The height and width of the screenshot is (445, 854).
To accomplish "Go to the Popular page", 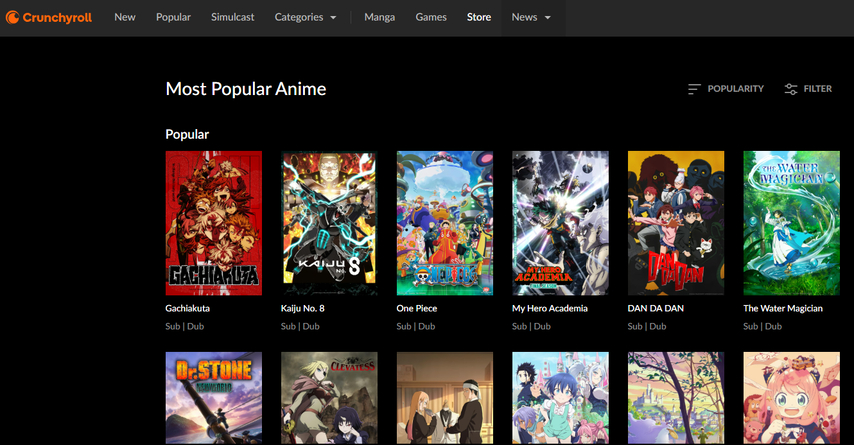I will 173,17.
